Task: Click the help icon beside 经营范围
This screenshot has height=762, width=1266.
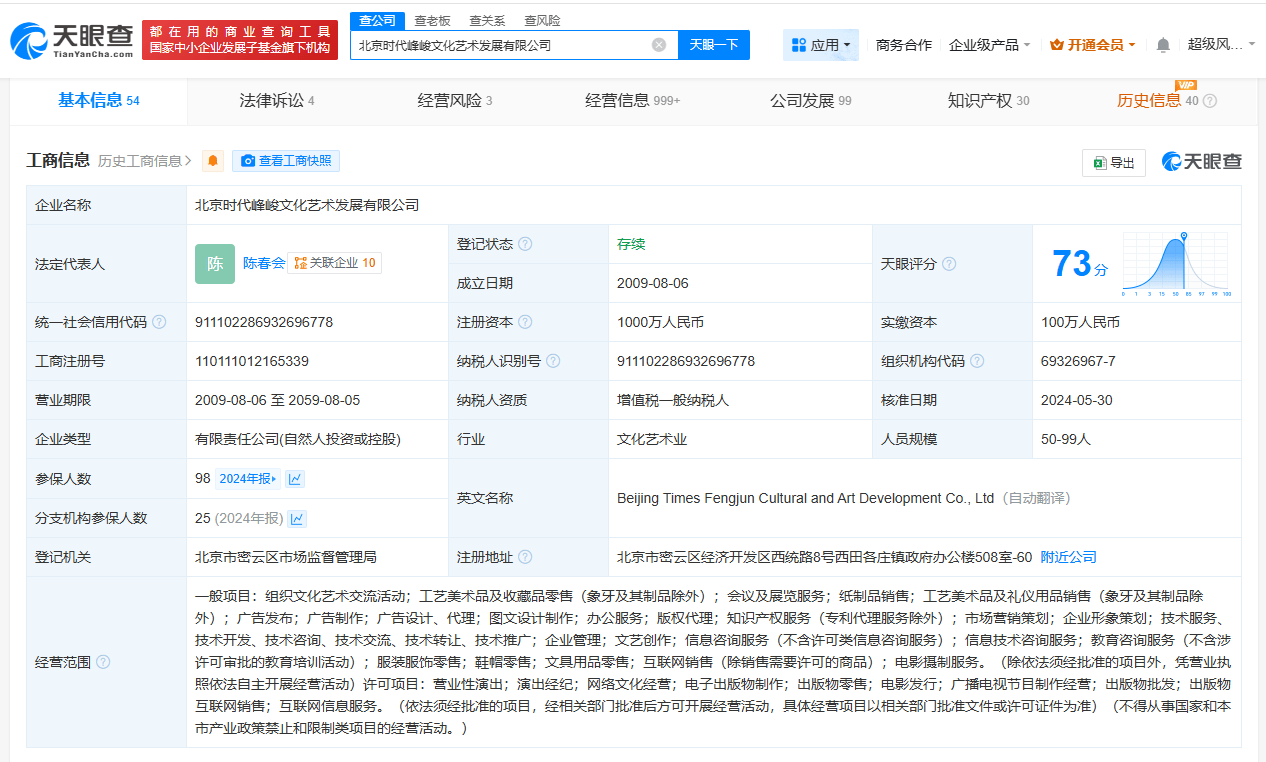Action: coord(103,662)
